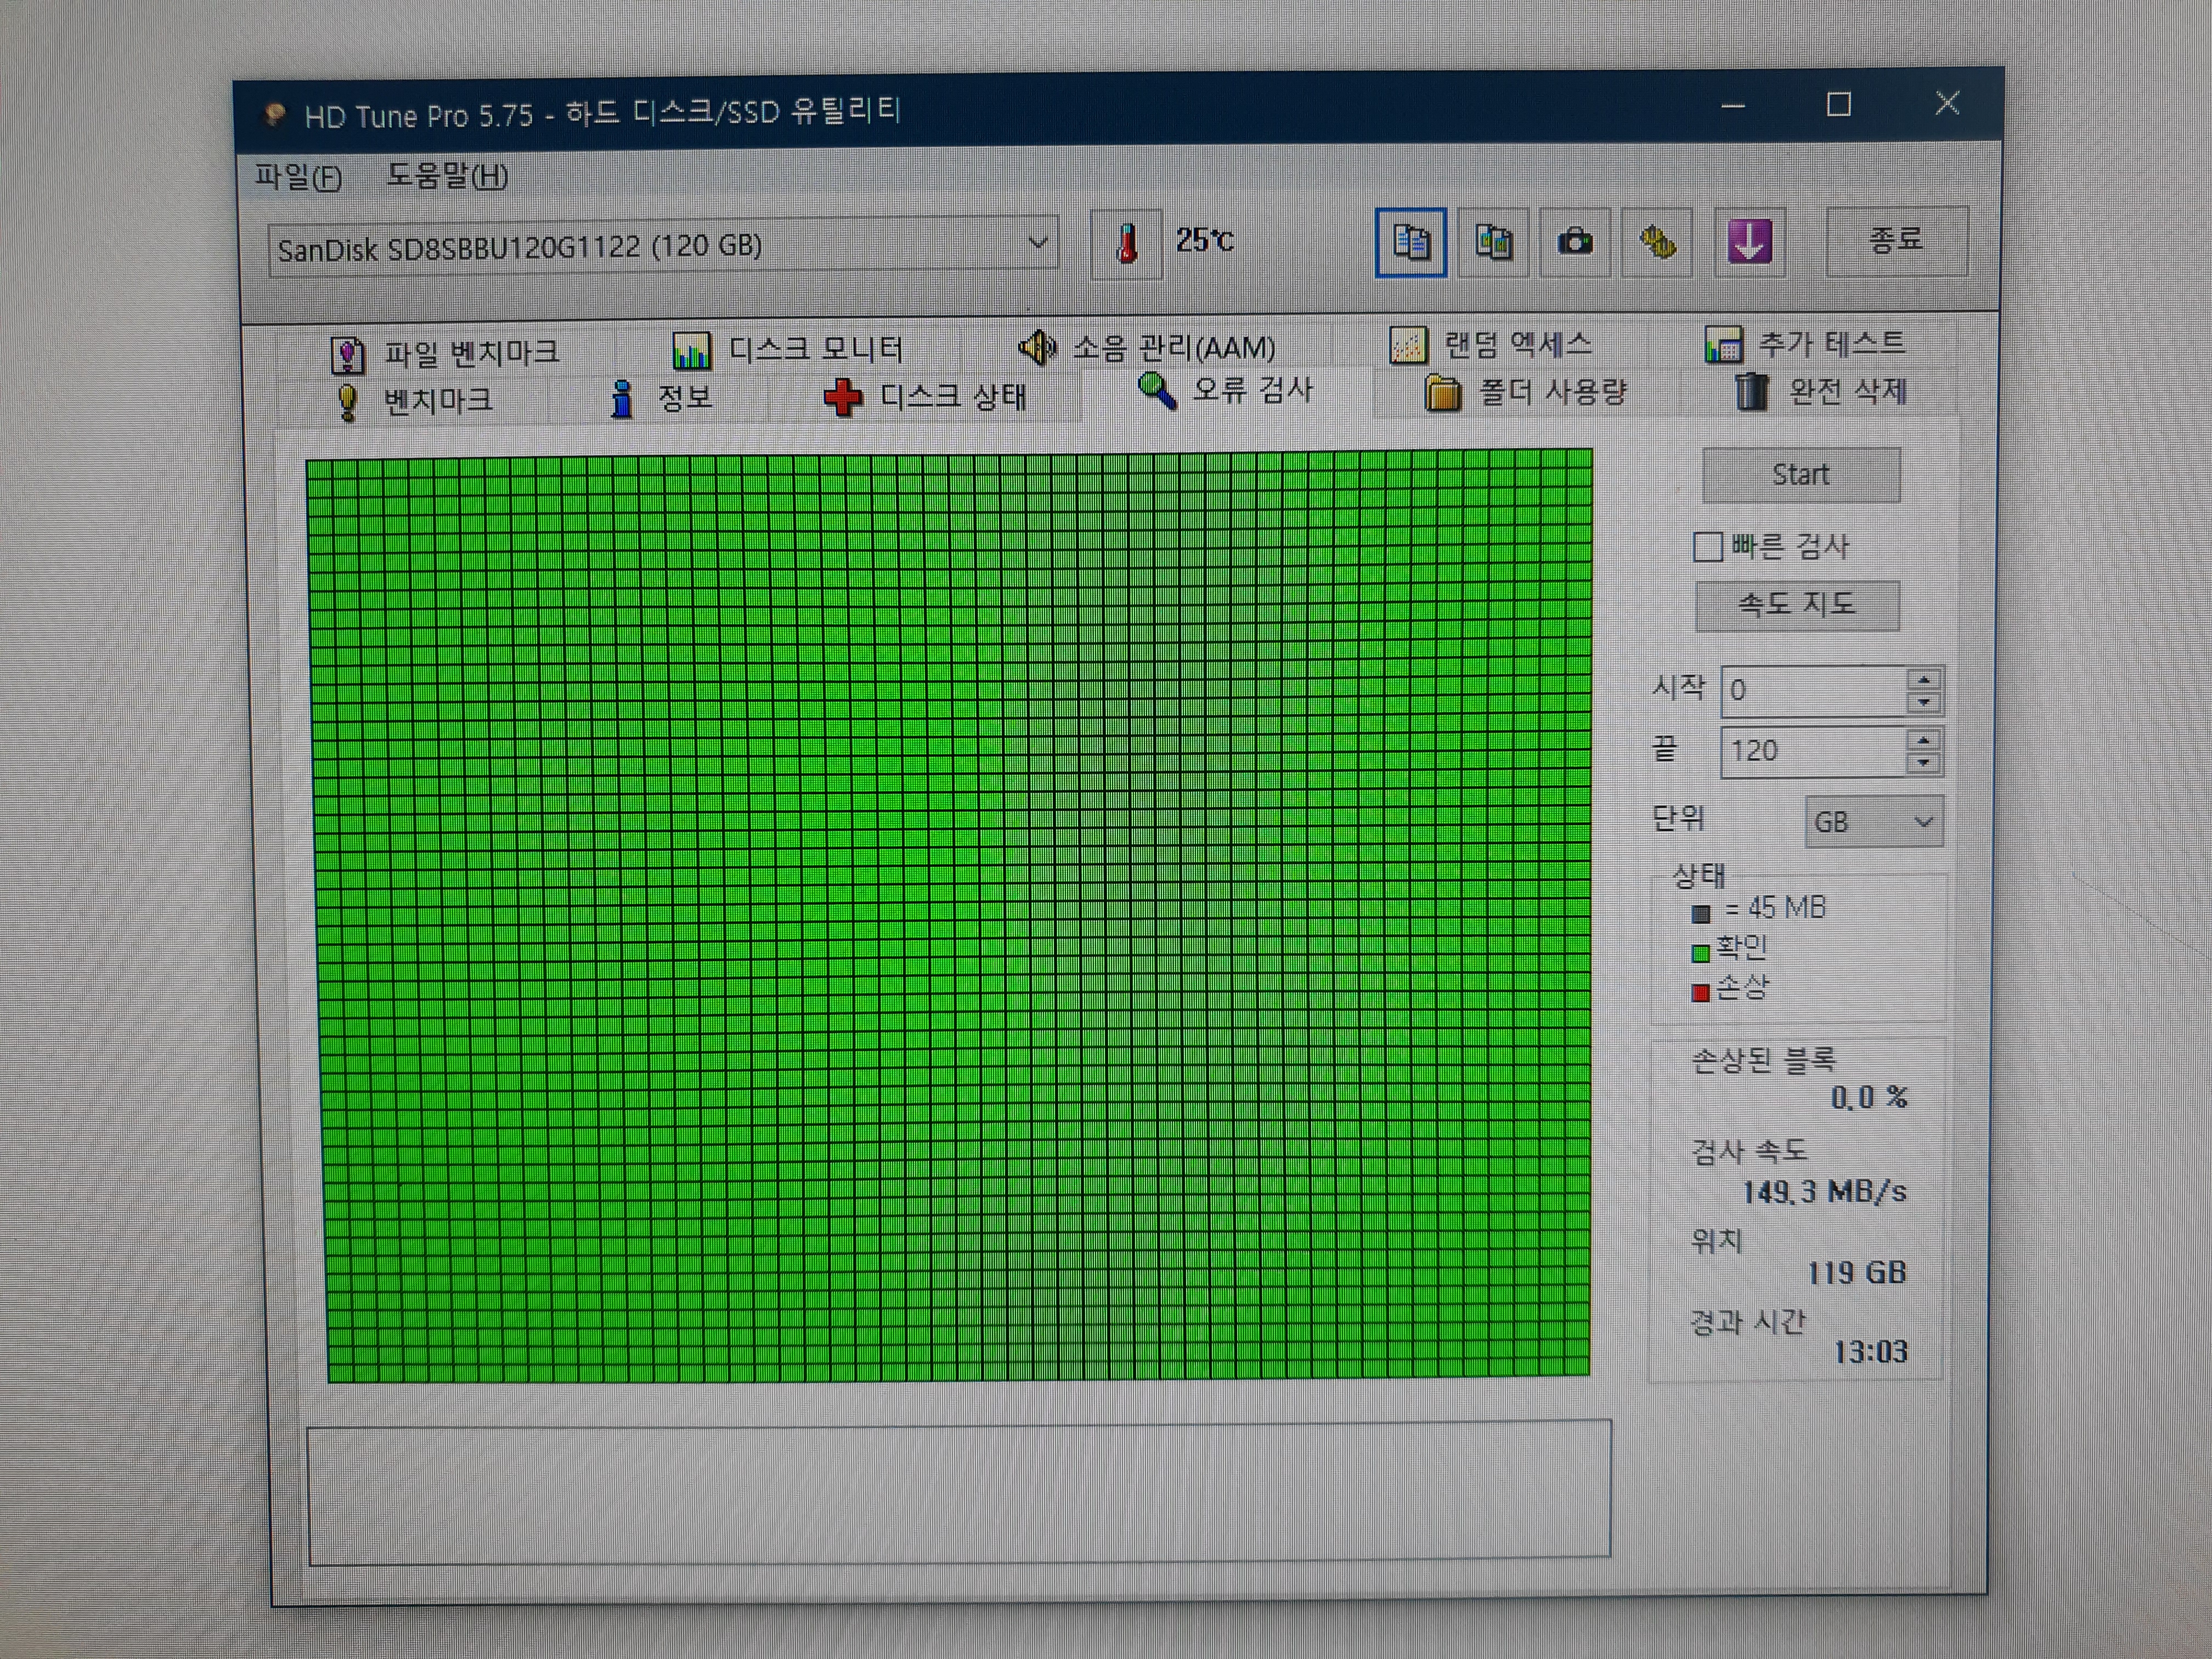Image resolution: width=2212 pixels, height=1659 pixels.
Task: Decrease the 끝 end value stepper
Action: click(x=1923, y=763)
